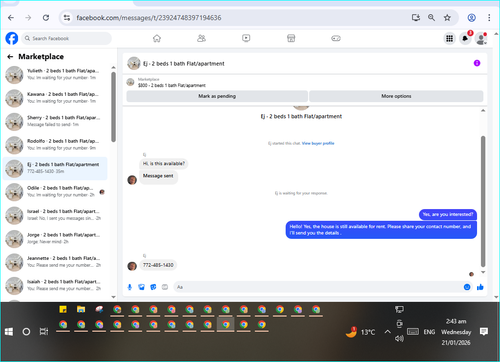Open the Facebook menu grid icon

click(x=449, y=39)
